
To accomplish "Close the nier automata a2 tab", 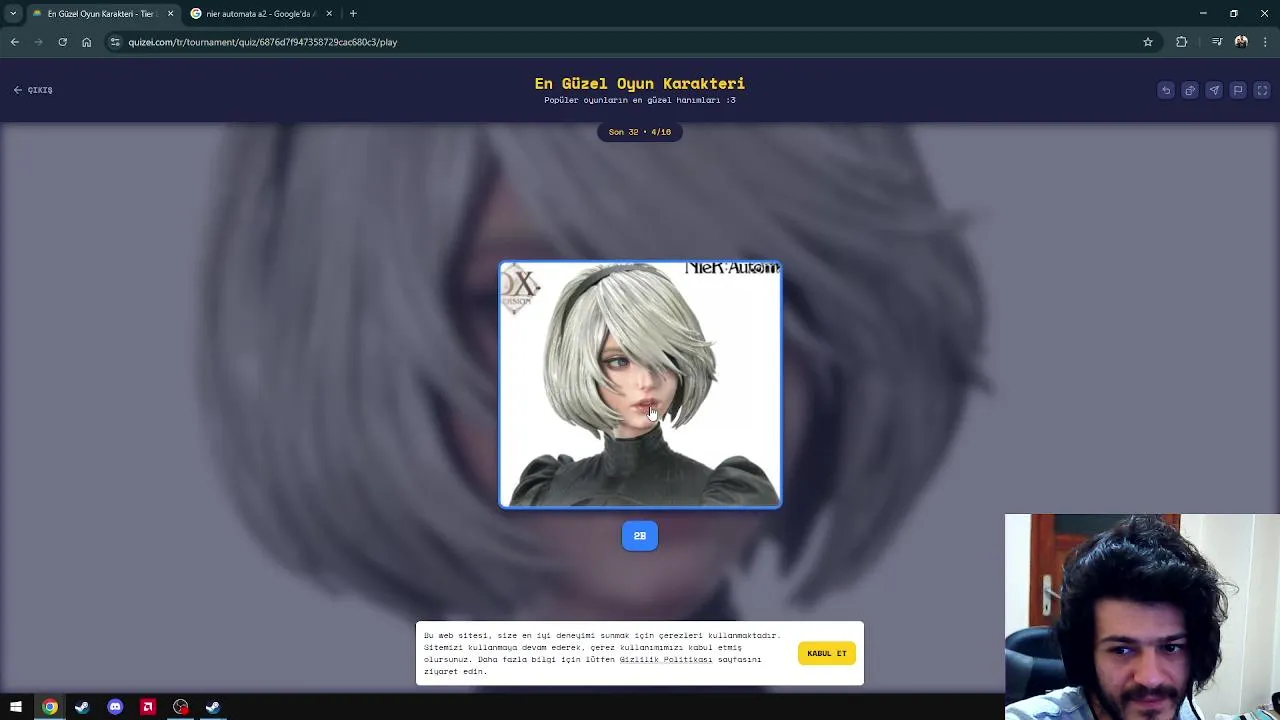I will pyautogui.click(x=329, y=14).
